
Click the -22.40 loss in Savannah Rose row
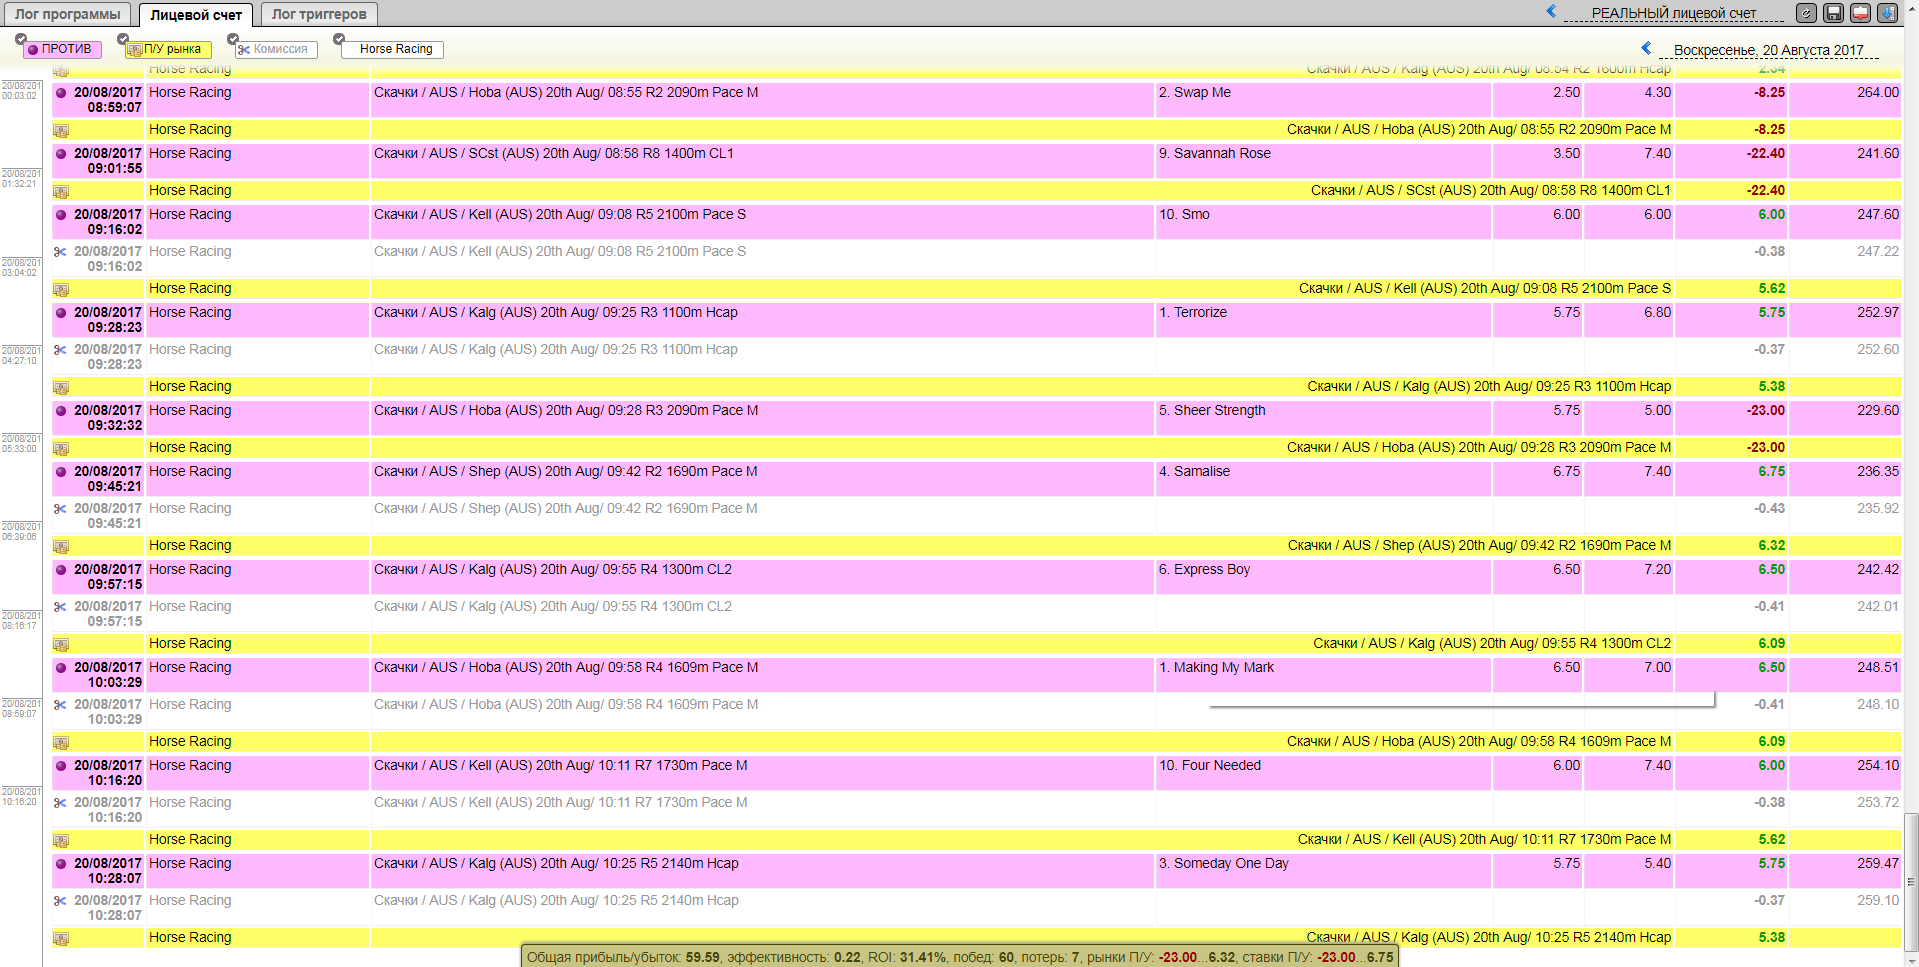click(1765, 154)
